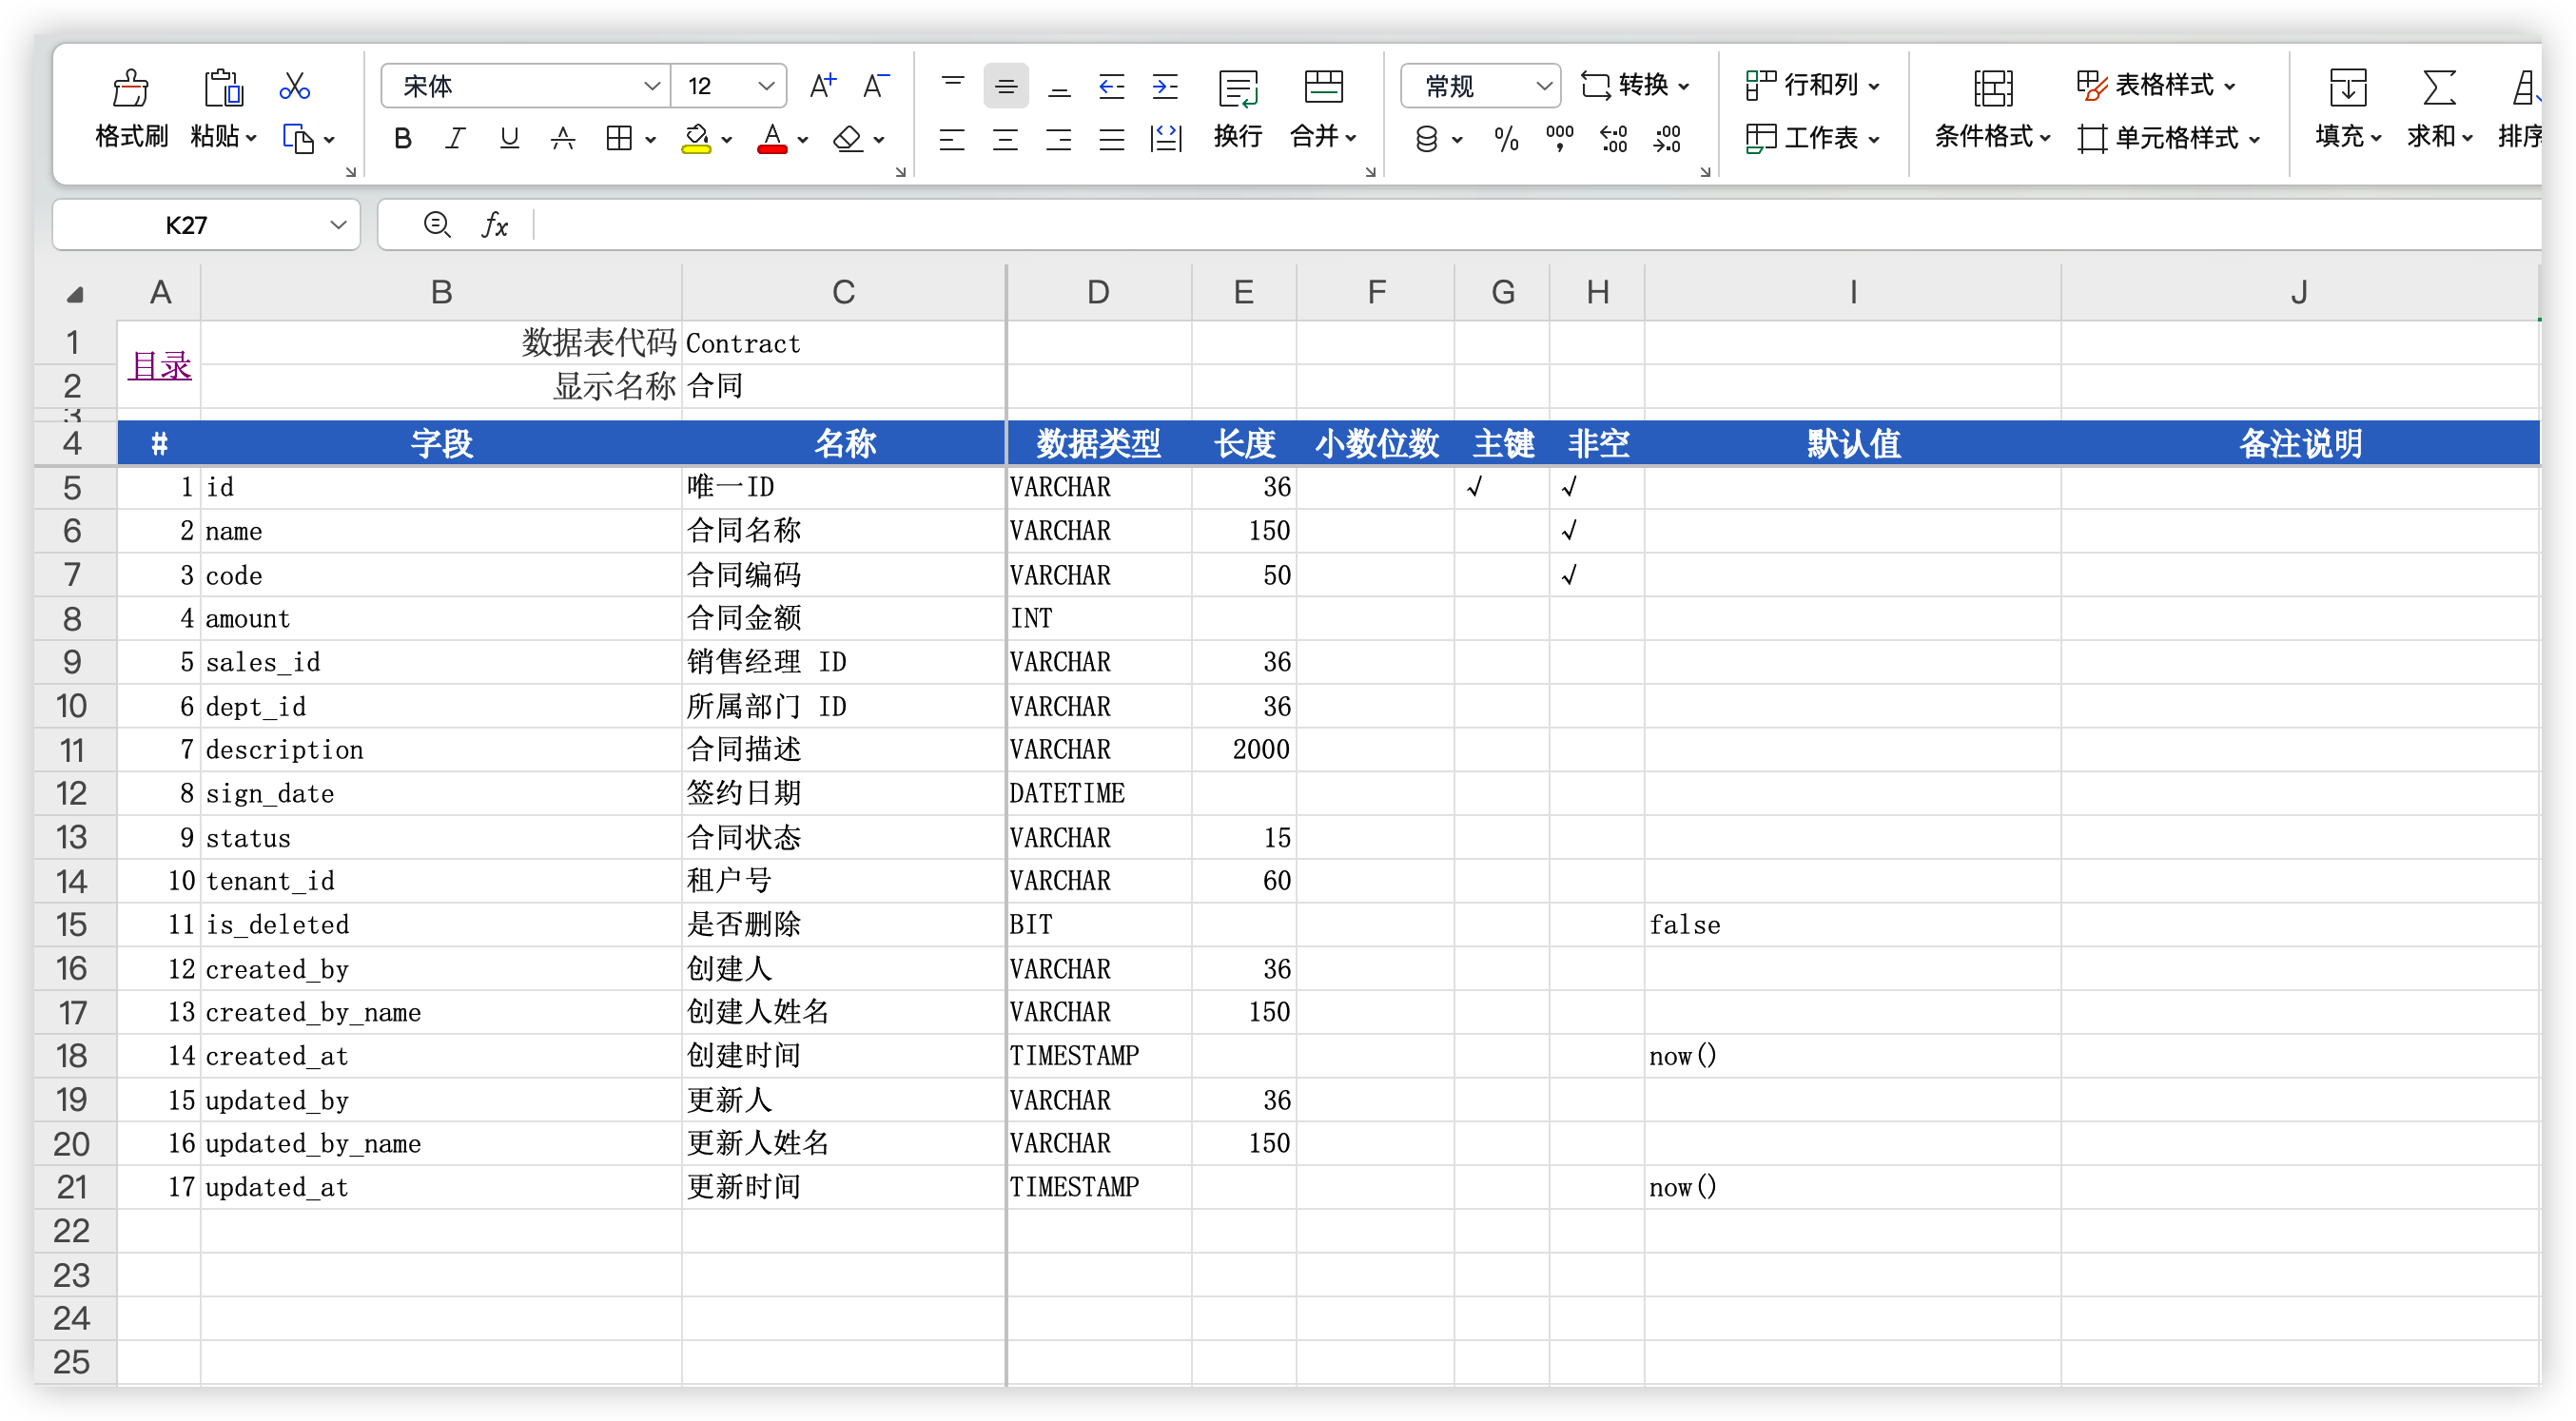Click the Strikethrough text icon
This screenshot has height=1421, width=2576.
coord(563,138)
